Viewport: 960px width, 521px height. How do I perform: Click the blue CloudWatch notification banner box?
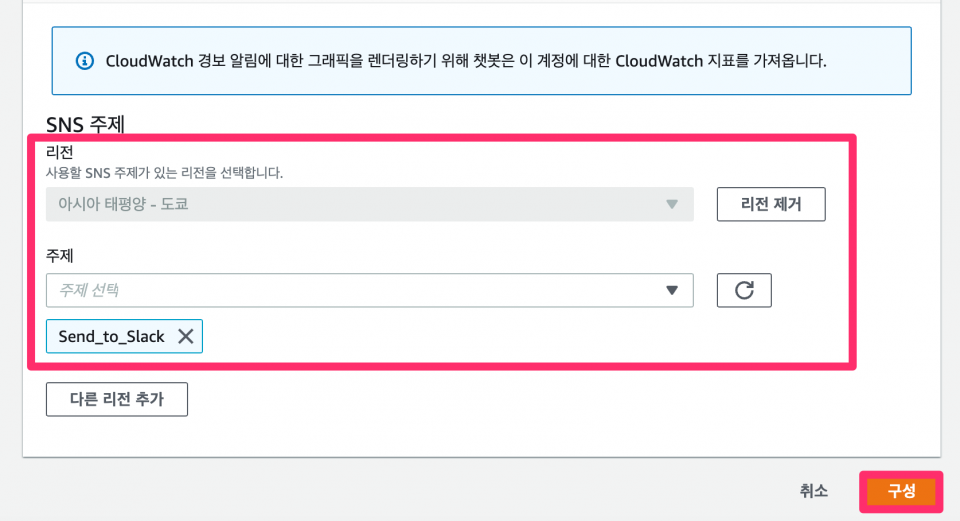(x=482, y=61)
